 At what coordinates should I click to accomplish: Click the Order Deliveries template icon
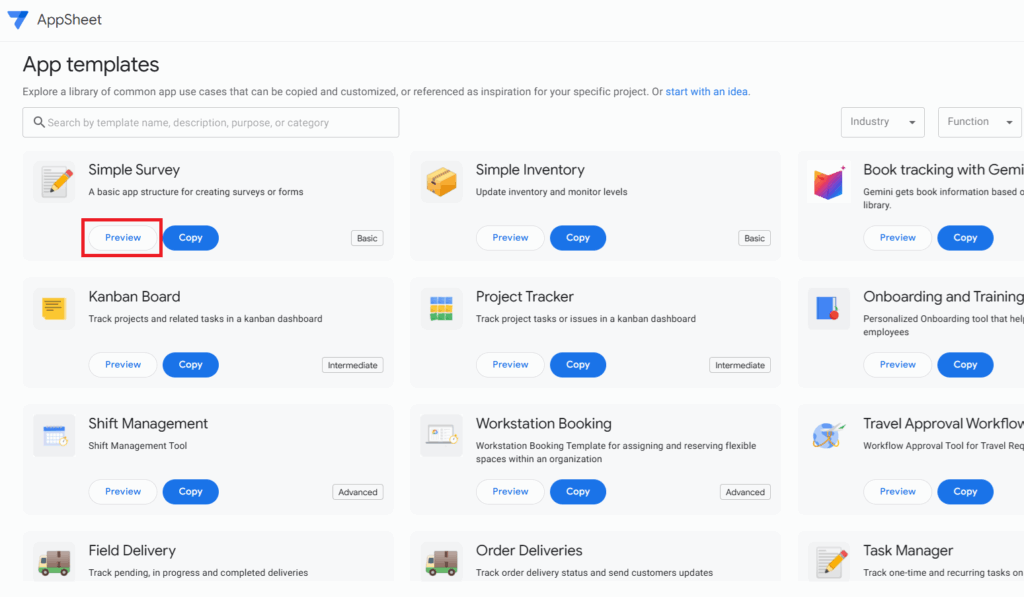440,562
